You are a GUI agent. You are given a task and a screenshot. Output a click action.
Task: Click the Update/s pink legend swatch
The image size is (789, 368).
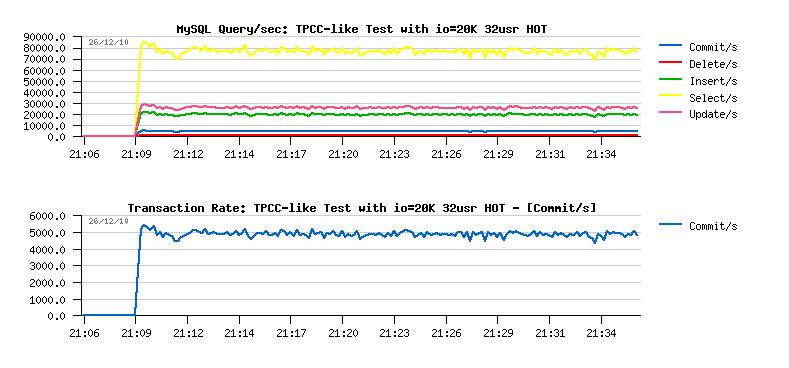(x=670, y=113)
